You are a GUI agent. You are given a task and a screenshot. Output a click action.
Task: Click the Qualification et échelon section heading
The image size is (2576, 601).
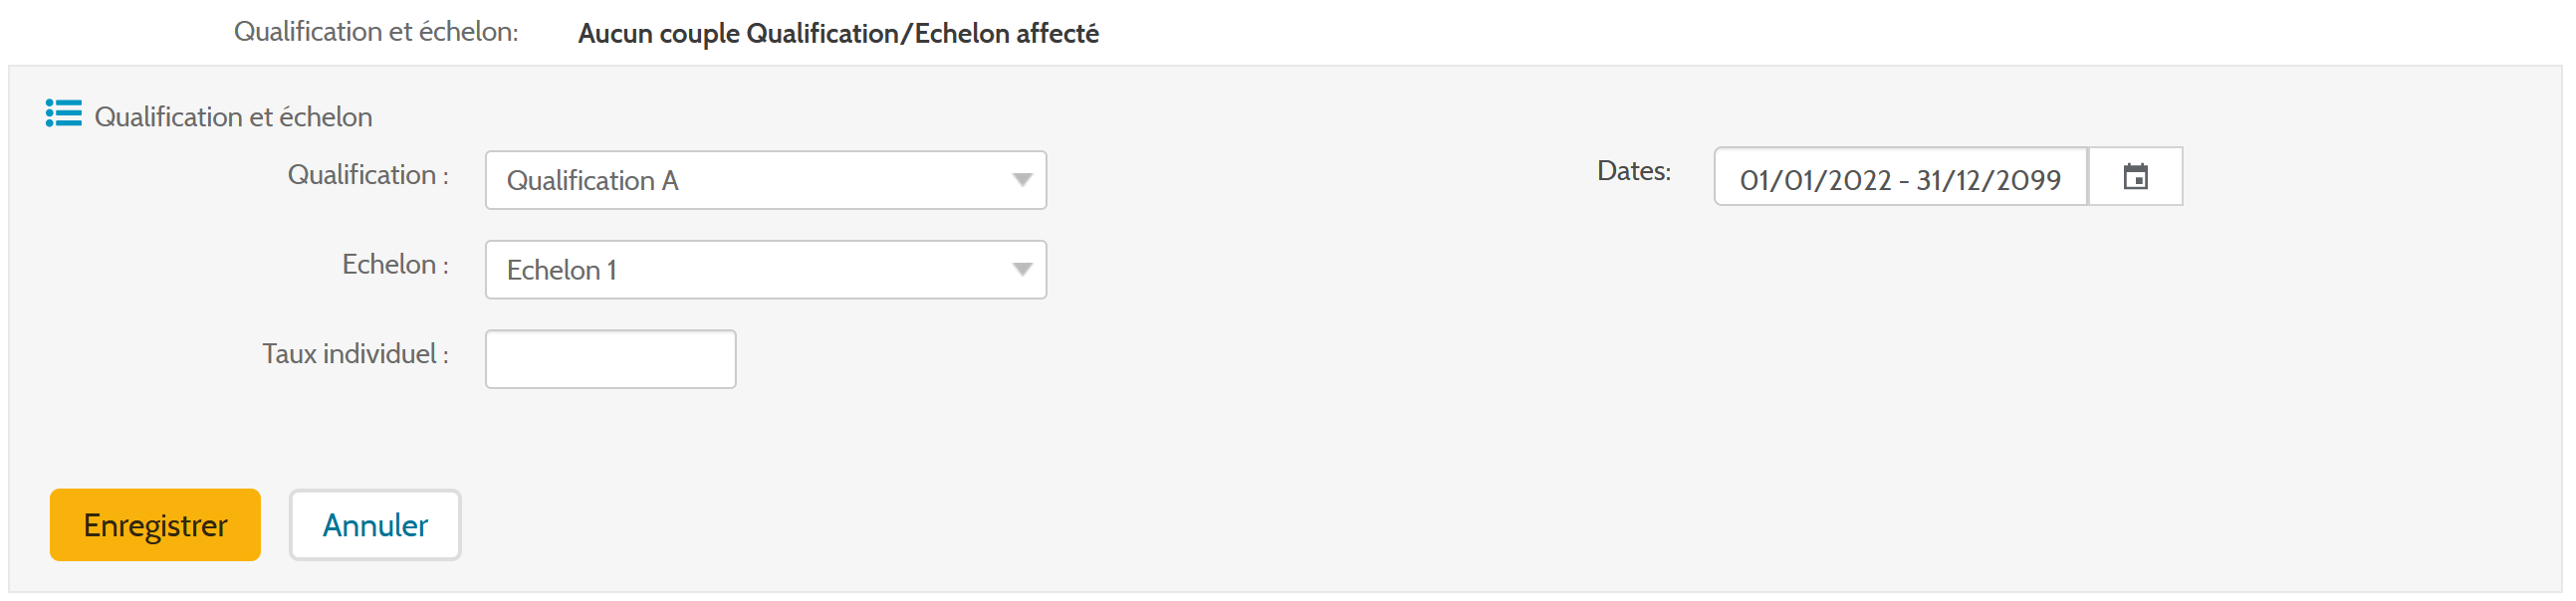point(233,117)
